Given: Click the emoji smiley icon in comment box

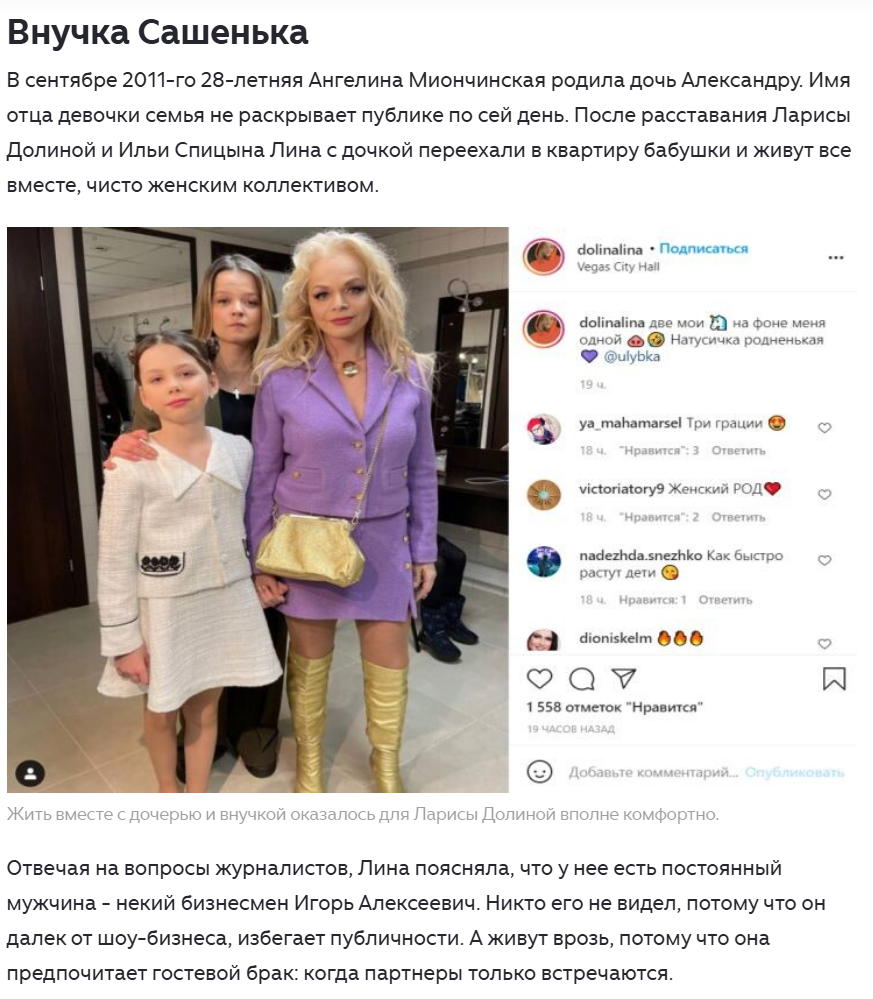Looking at the screenshot, I should point(539,772).
